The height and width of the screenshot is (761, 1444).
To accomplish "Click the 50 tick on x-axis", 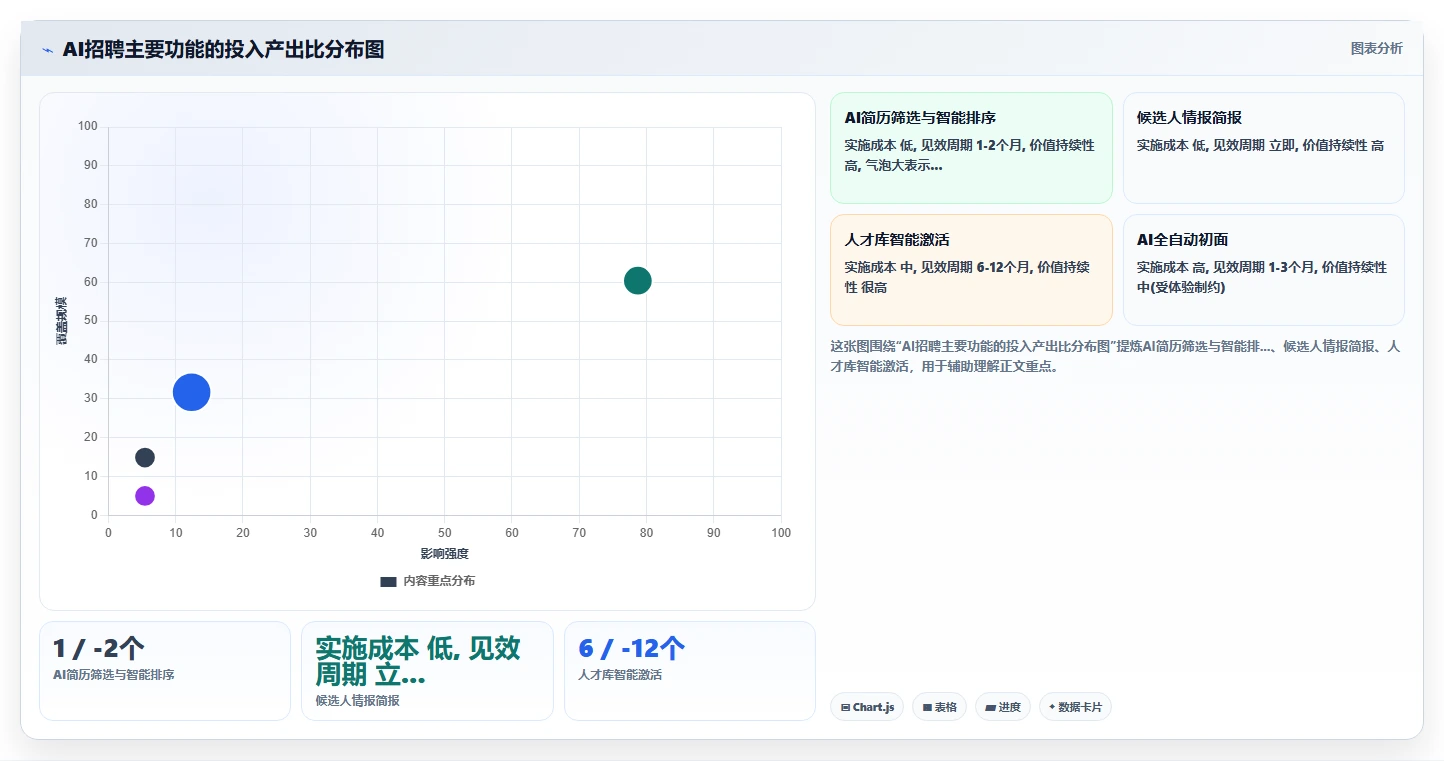I will [x=444, y=533].
